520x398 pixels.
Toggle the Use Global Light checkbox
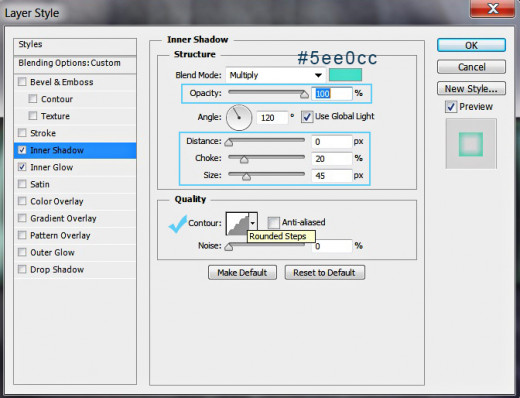tap(307, 117)
